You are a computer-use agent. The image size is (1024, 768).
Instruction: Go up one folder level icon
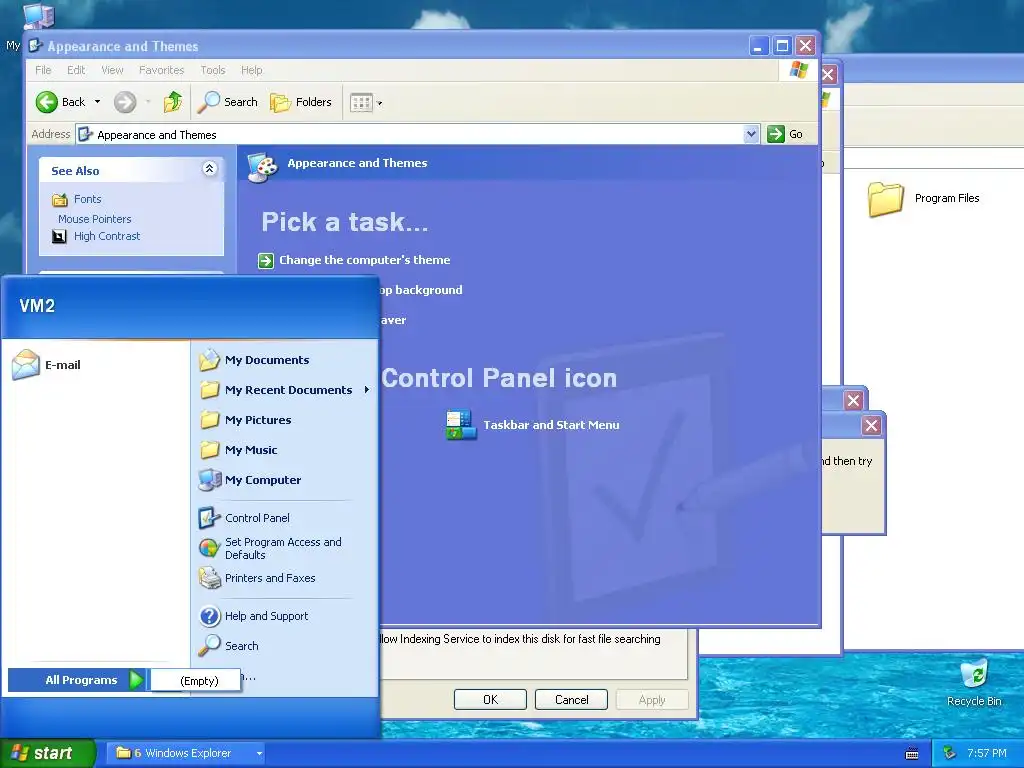point(173,102)
